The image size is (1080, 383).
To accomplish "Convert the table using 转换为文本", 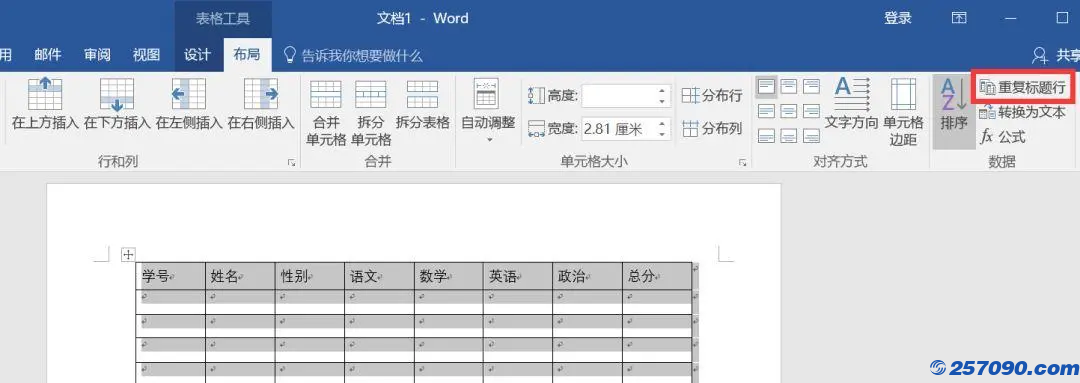I will click(1022, 112).
